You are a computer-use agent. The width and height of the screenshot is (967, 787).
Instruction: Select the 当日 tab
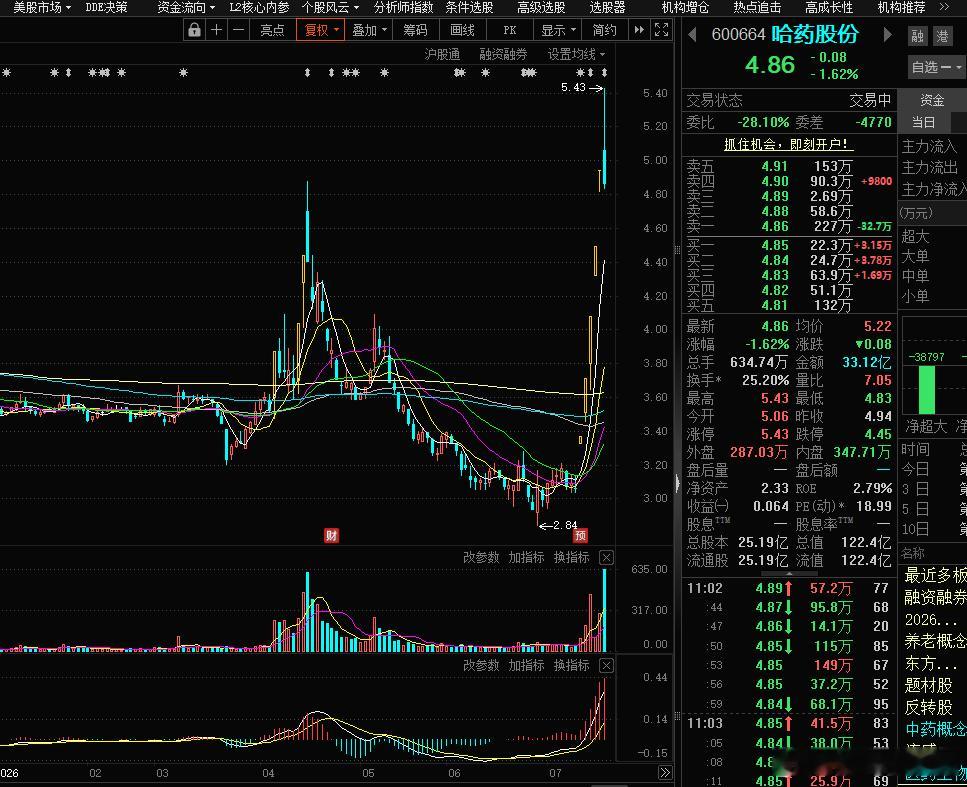[x=924, y=122]
